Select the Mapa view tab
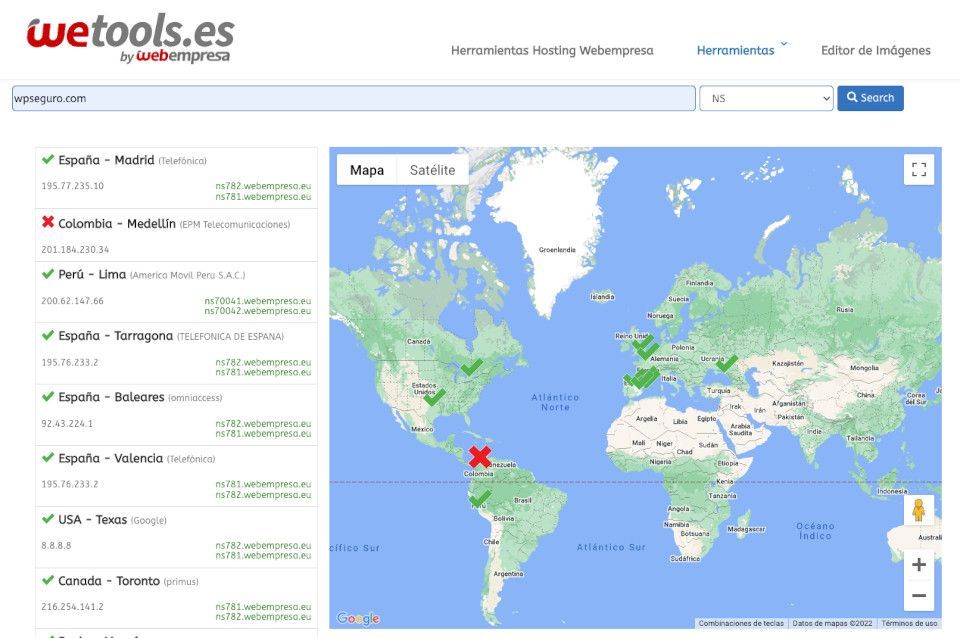 point(366,170)
